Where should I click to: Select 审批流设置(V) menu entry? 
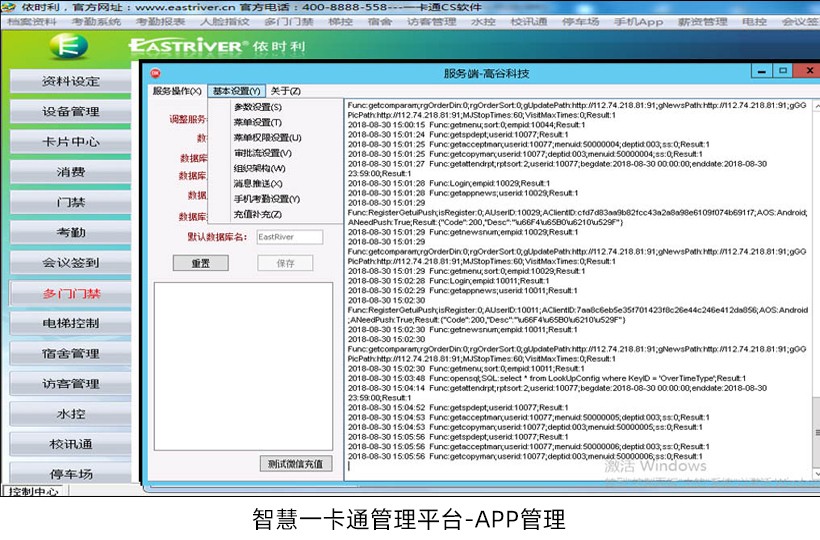(x=262, y=153)
